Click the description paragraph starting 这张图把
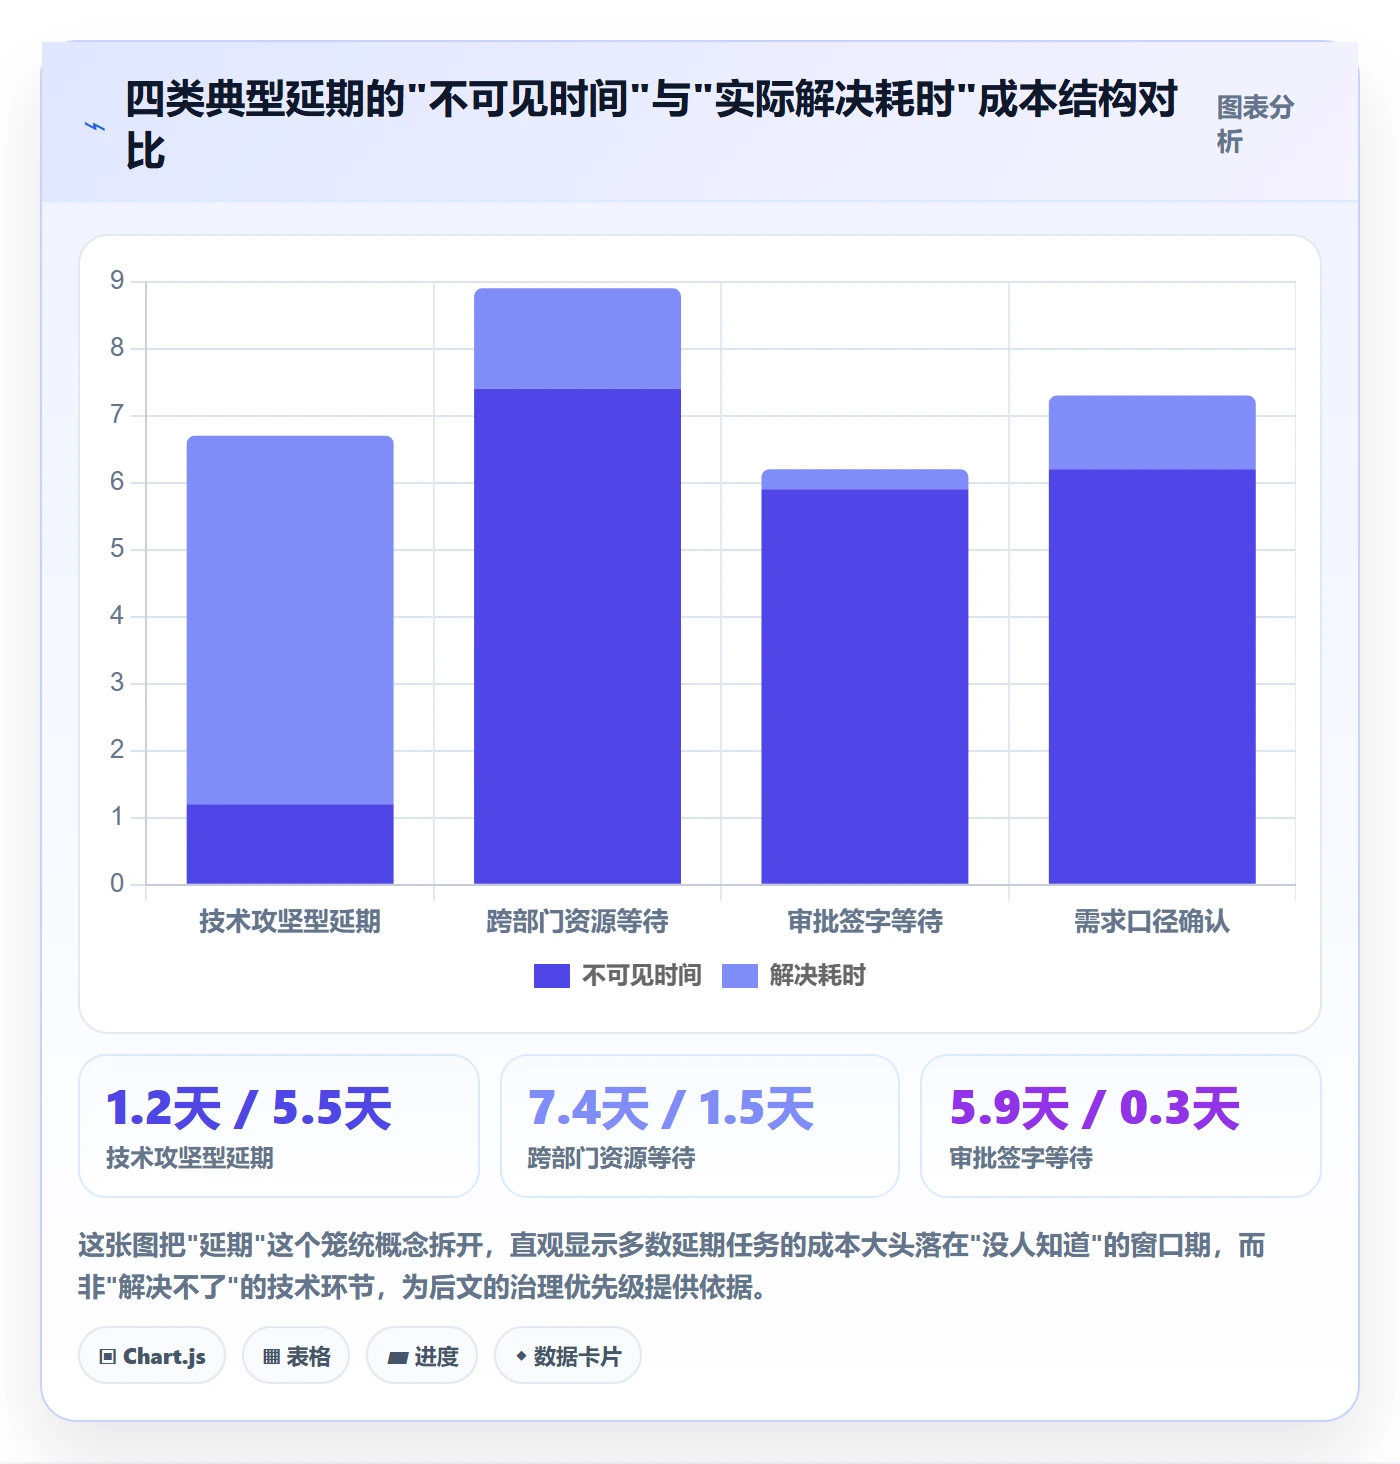The image size is (1400, 1464). 672,1266
